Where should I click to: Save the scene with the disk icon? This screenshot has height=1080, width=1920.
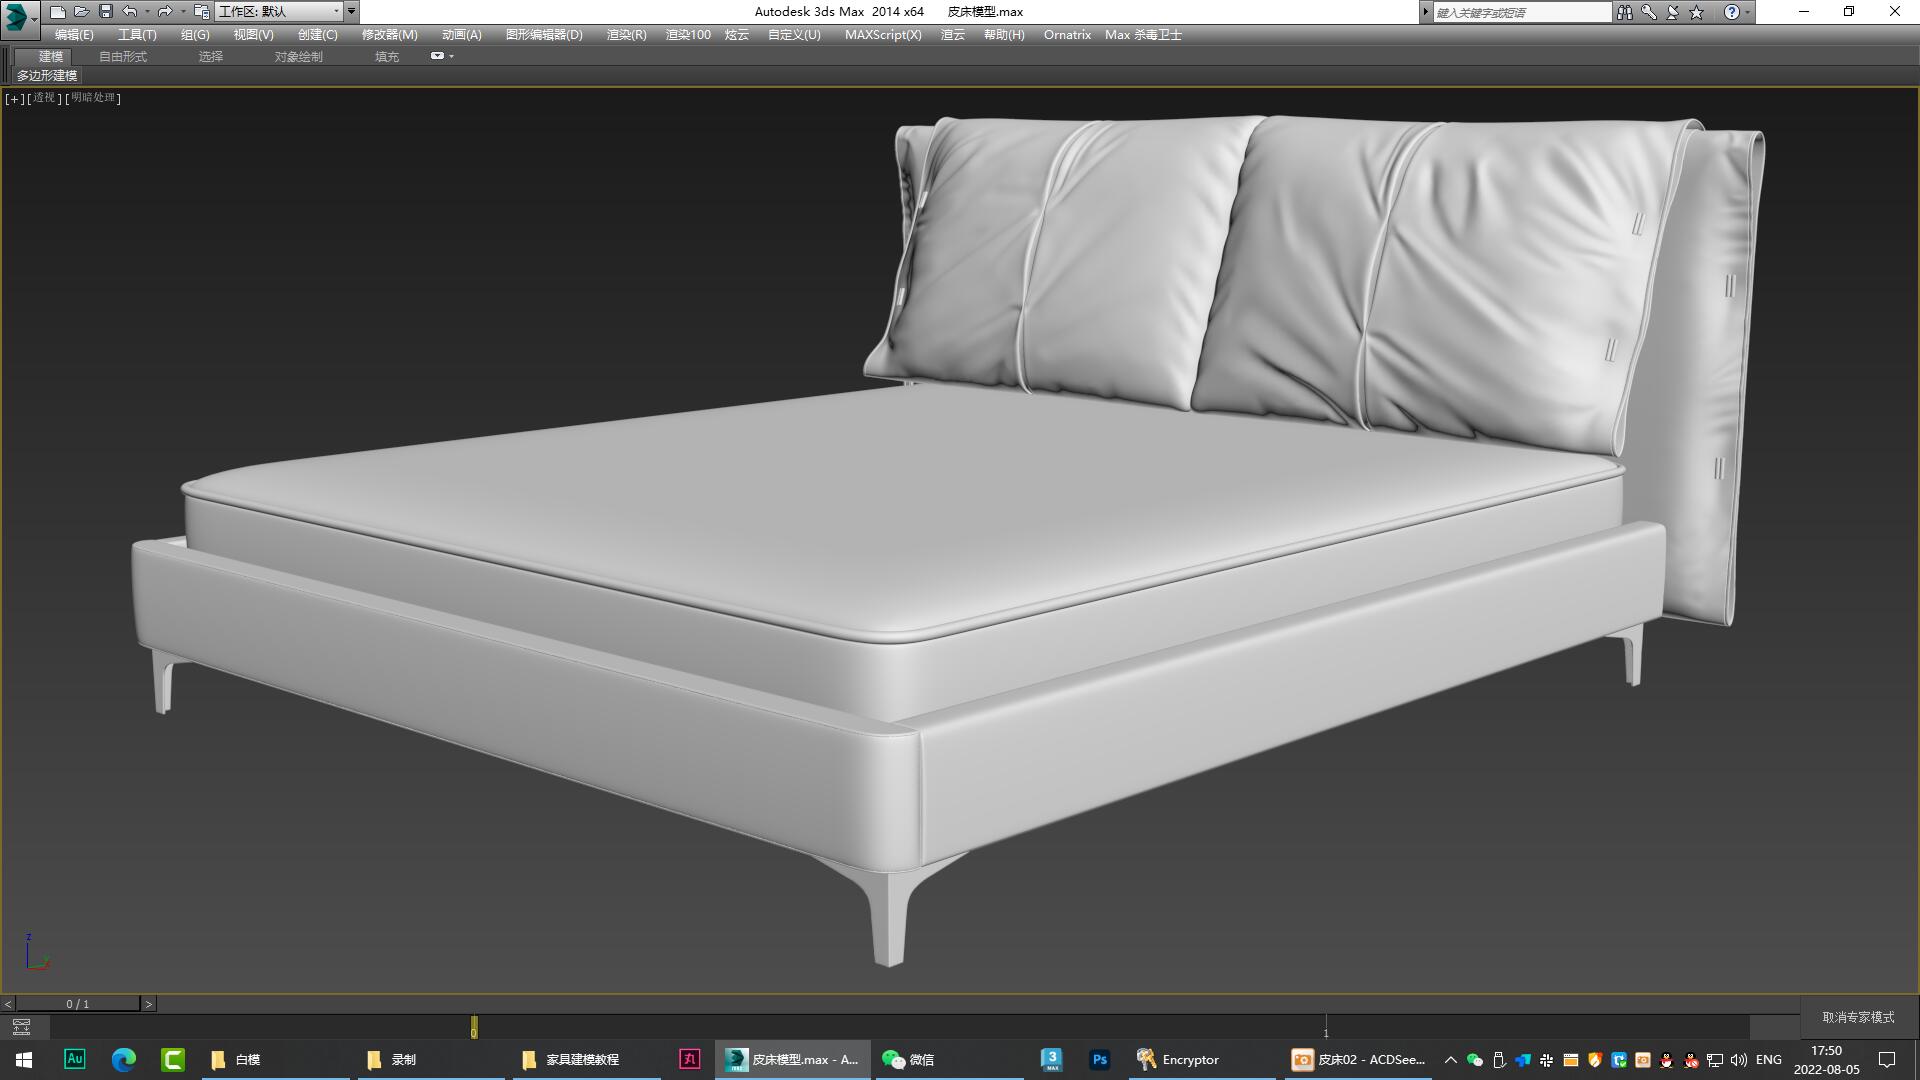point(105,11)
